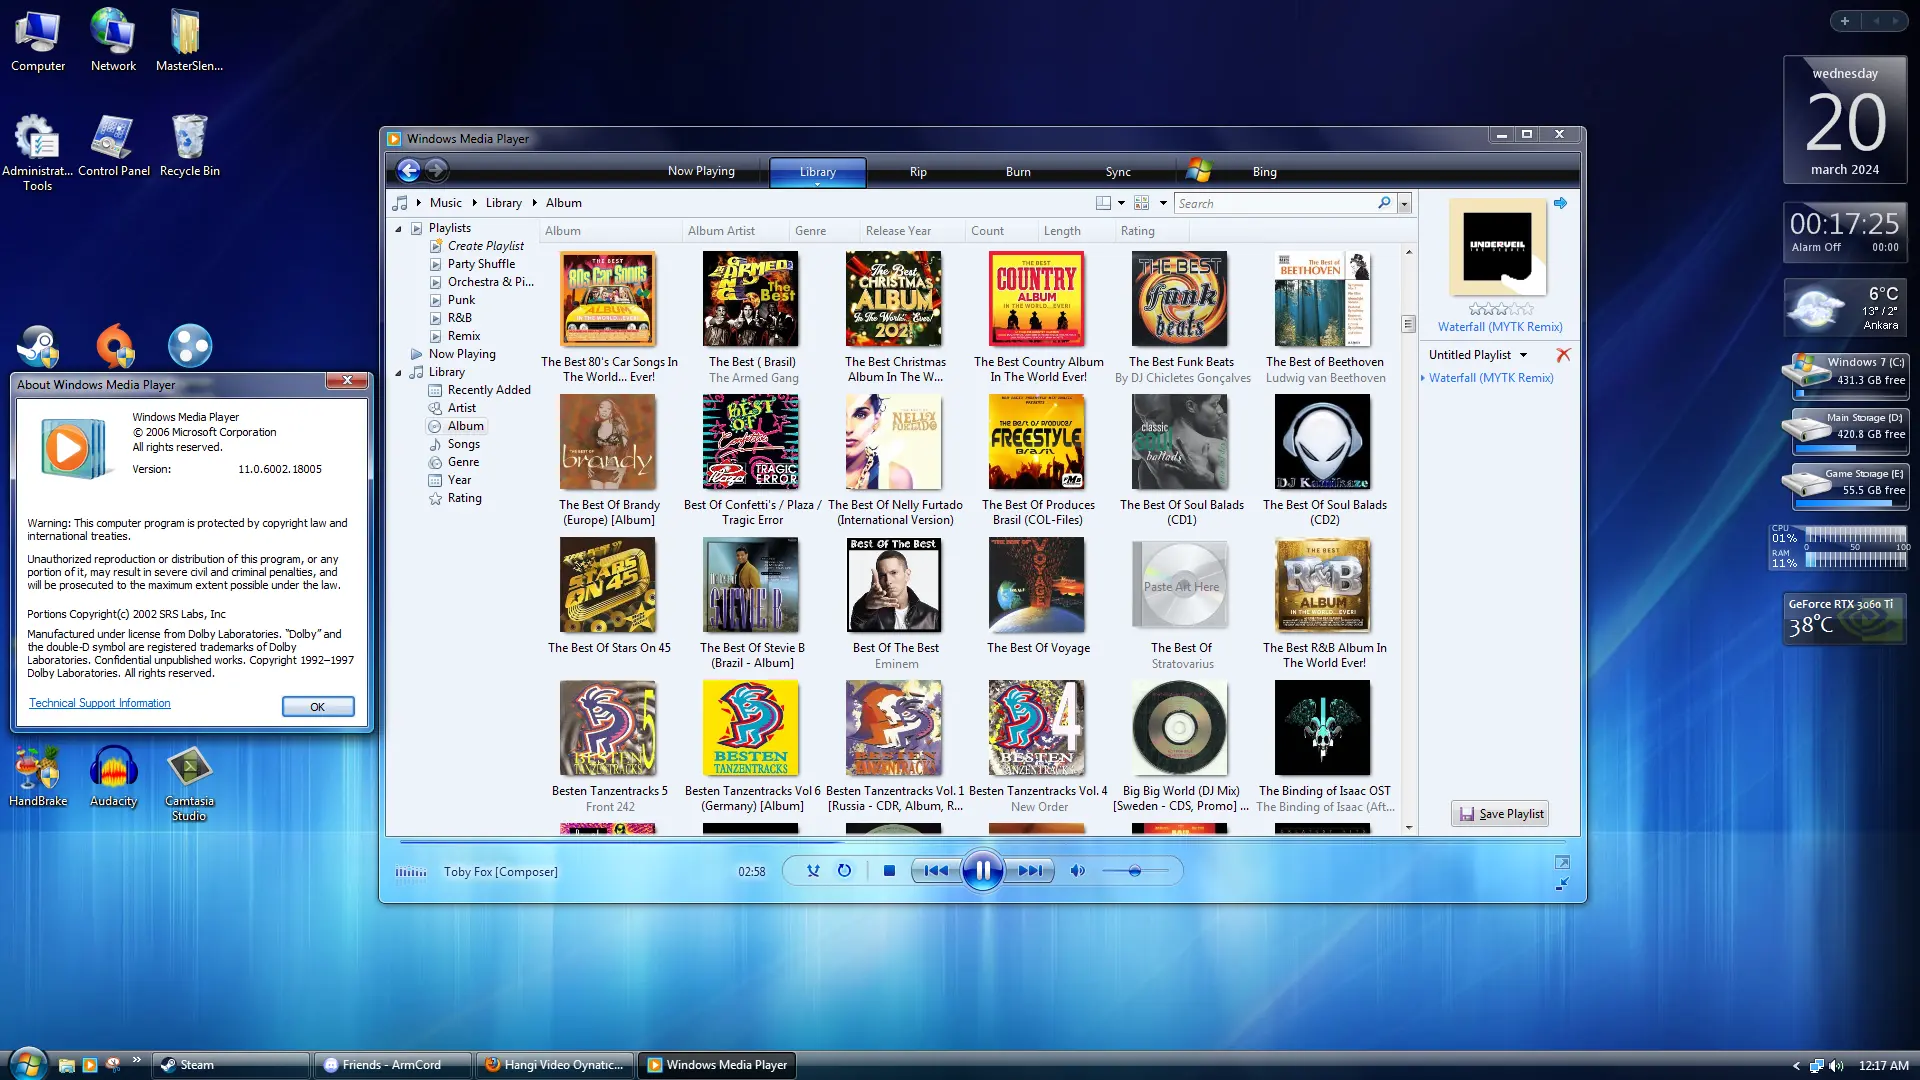
Task: Skip to the next track
Action: click(1030, 871)
